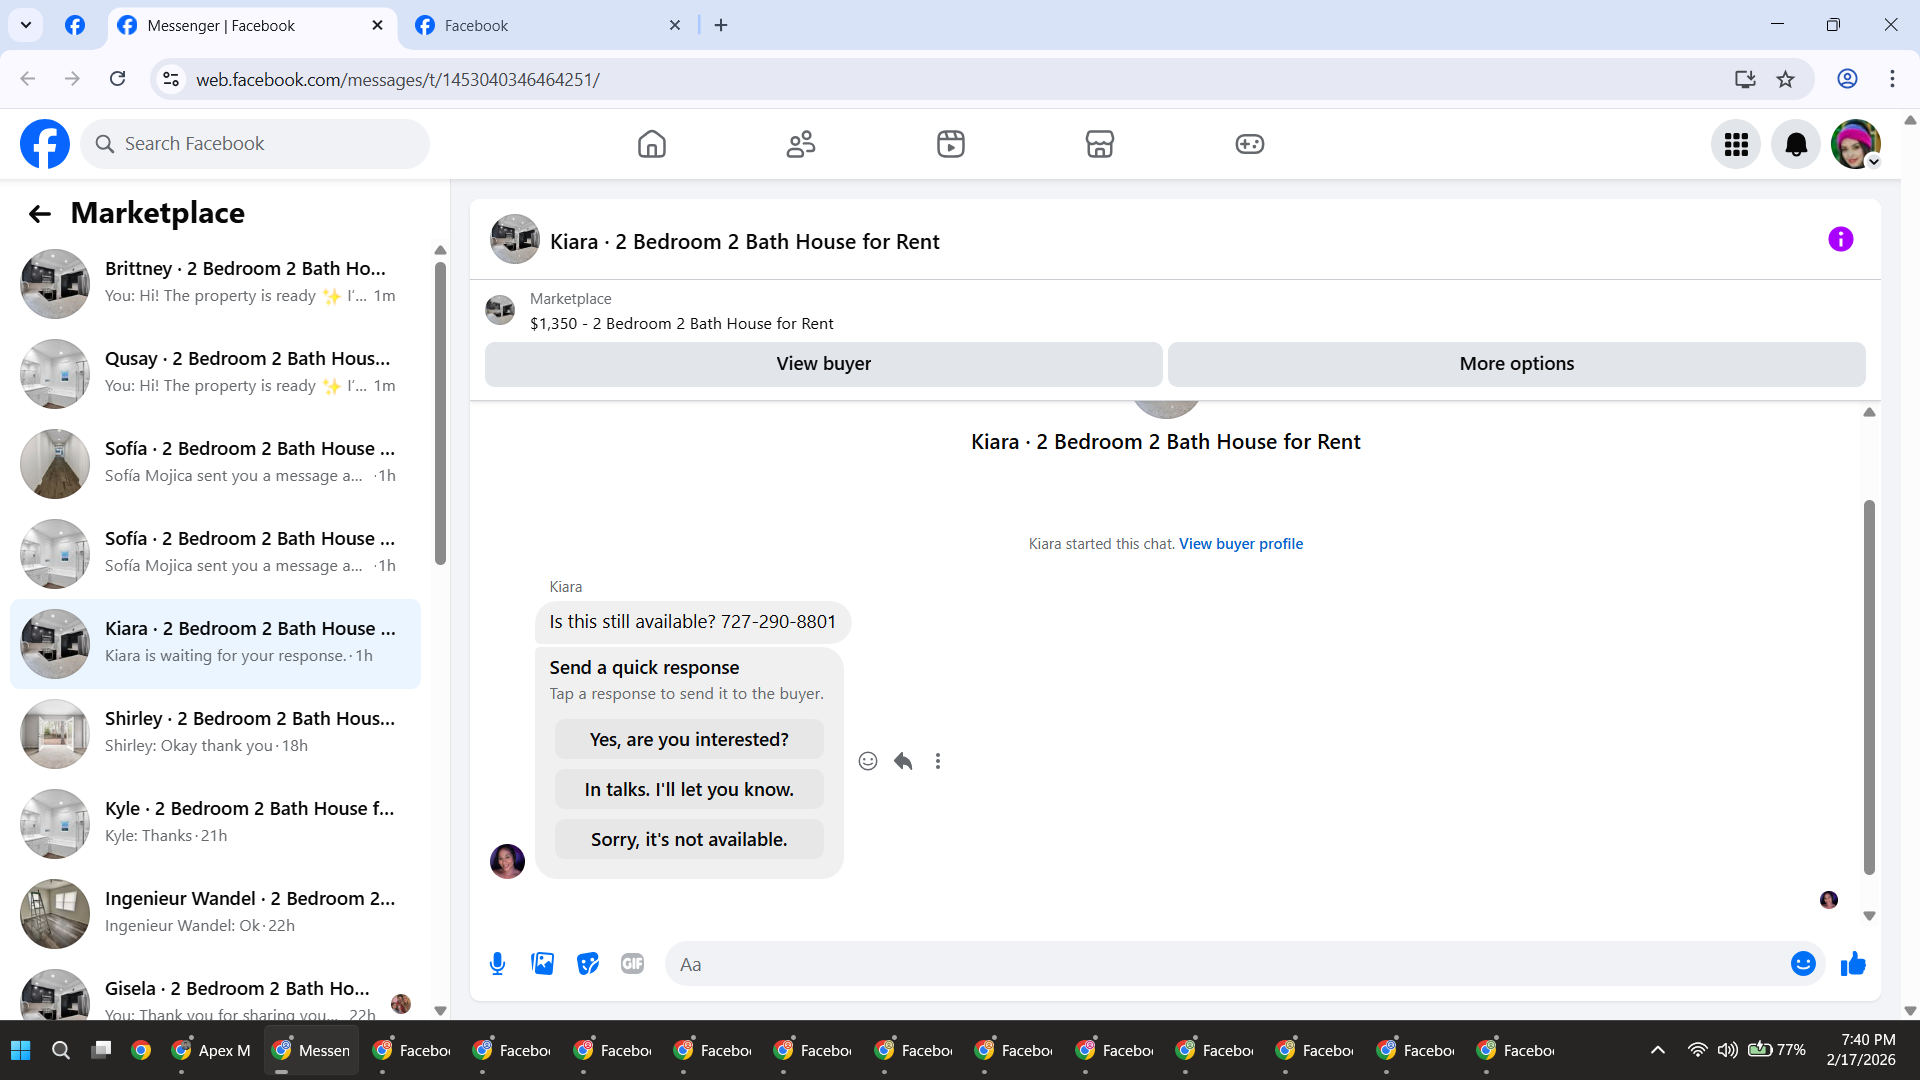Open the Facebook menu grid
This screenshot has height=1080, width=1920.
1736,144
